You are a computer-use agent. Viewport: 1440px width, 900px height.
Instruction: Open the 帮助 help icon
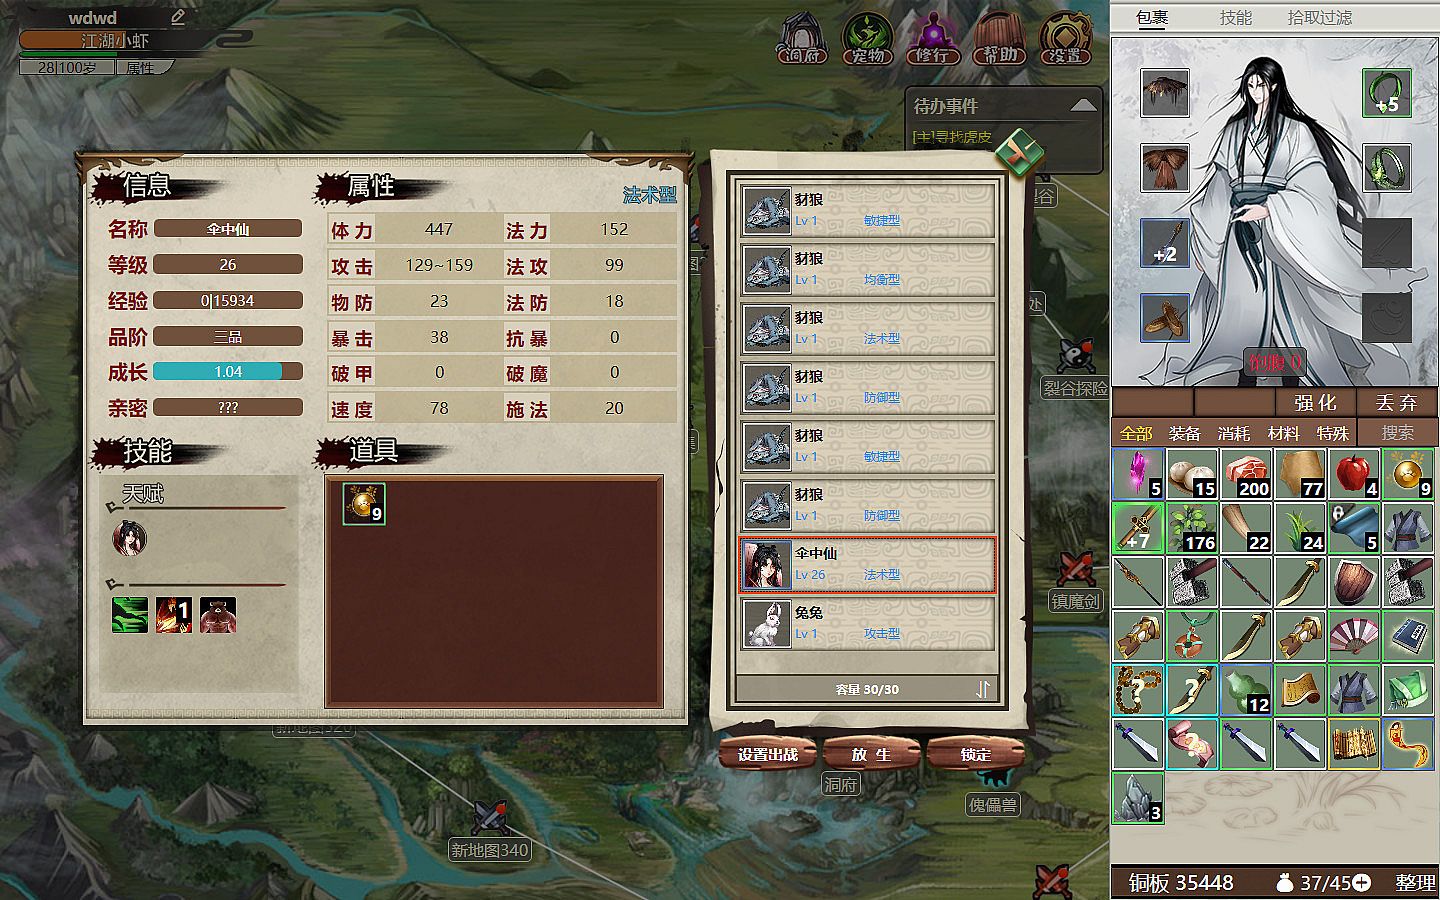click(x=999, y=39)
